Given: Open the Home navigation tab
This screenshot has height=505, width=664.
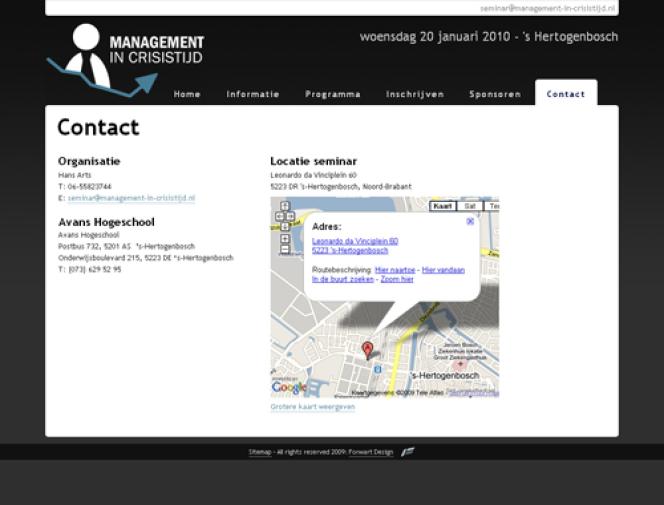Looking at the screenshot, I should (187, 94).
